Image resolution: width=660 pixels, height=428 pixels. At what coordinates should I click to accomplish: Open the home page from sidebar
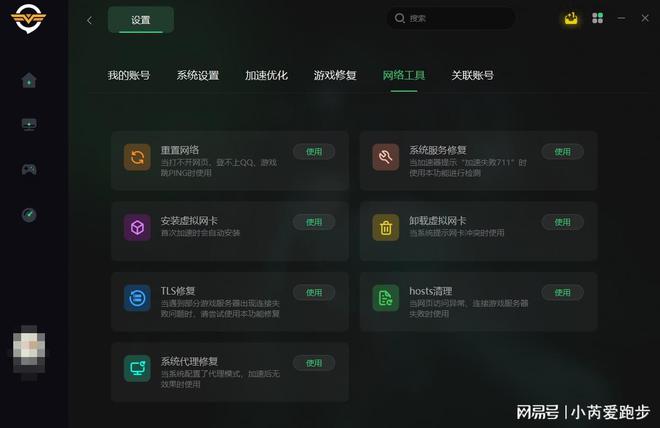click(29, 80)
